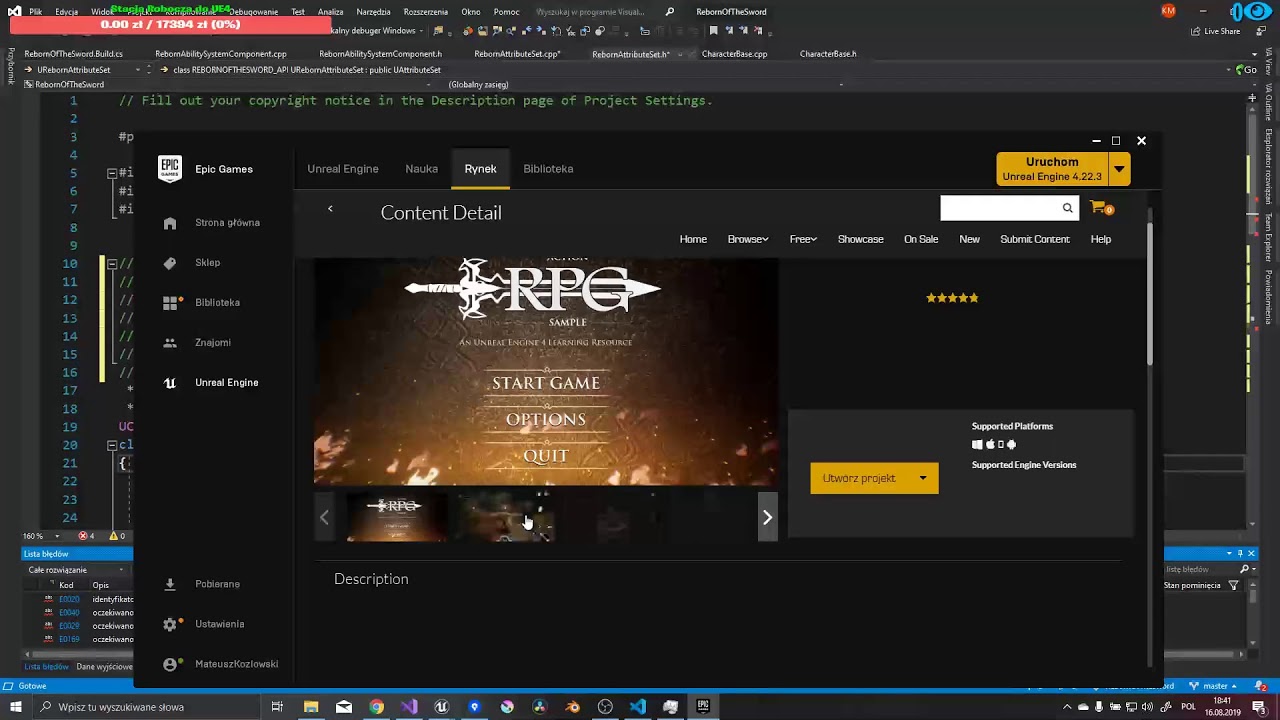Open the marketplace shopping cart
Screen dimensions: 1280x720
[1100, 208]
